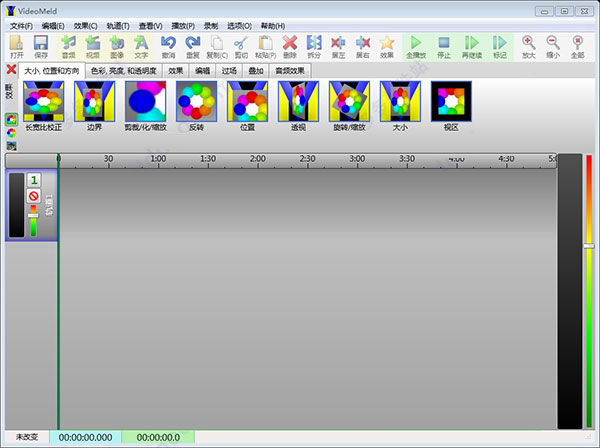Switch to the 效果 tab
The height and width of the screenshot is (448, 600).
pos(176,71)
